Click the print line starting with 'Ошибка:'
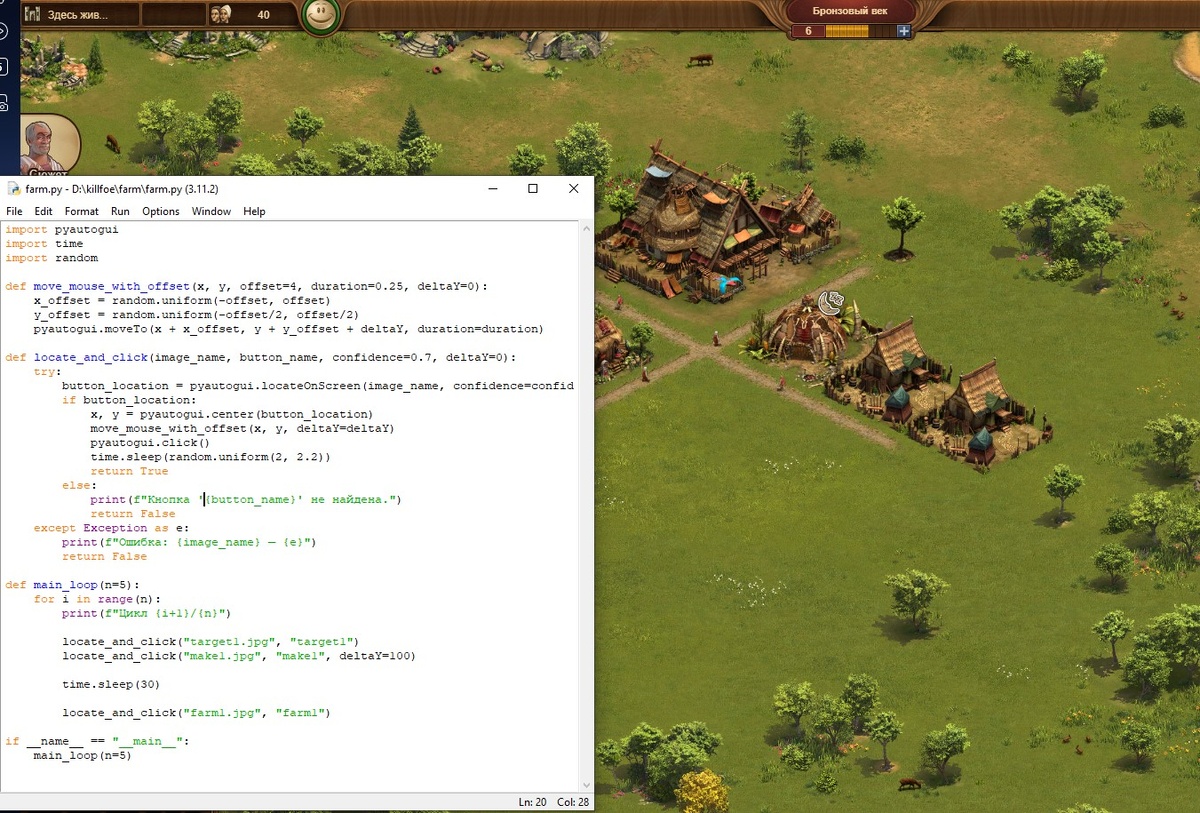The width and height of the screenshot is (1200, 813). coord(189,542)
